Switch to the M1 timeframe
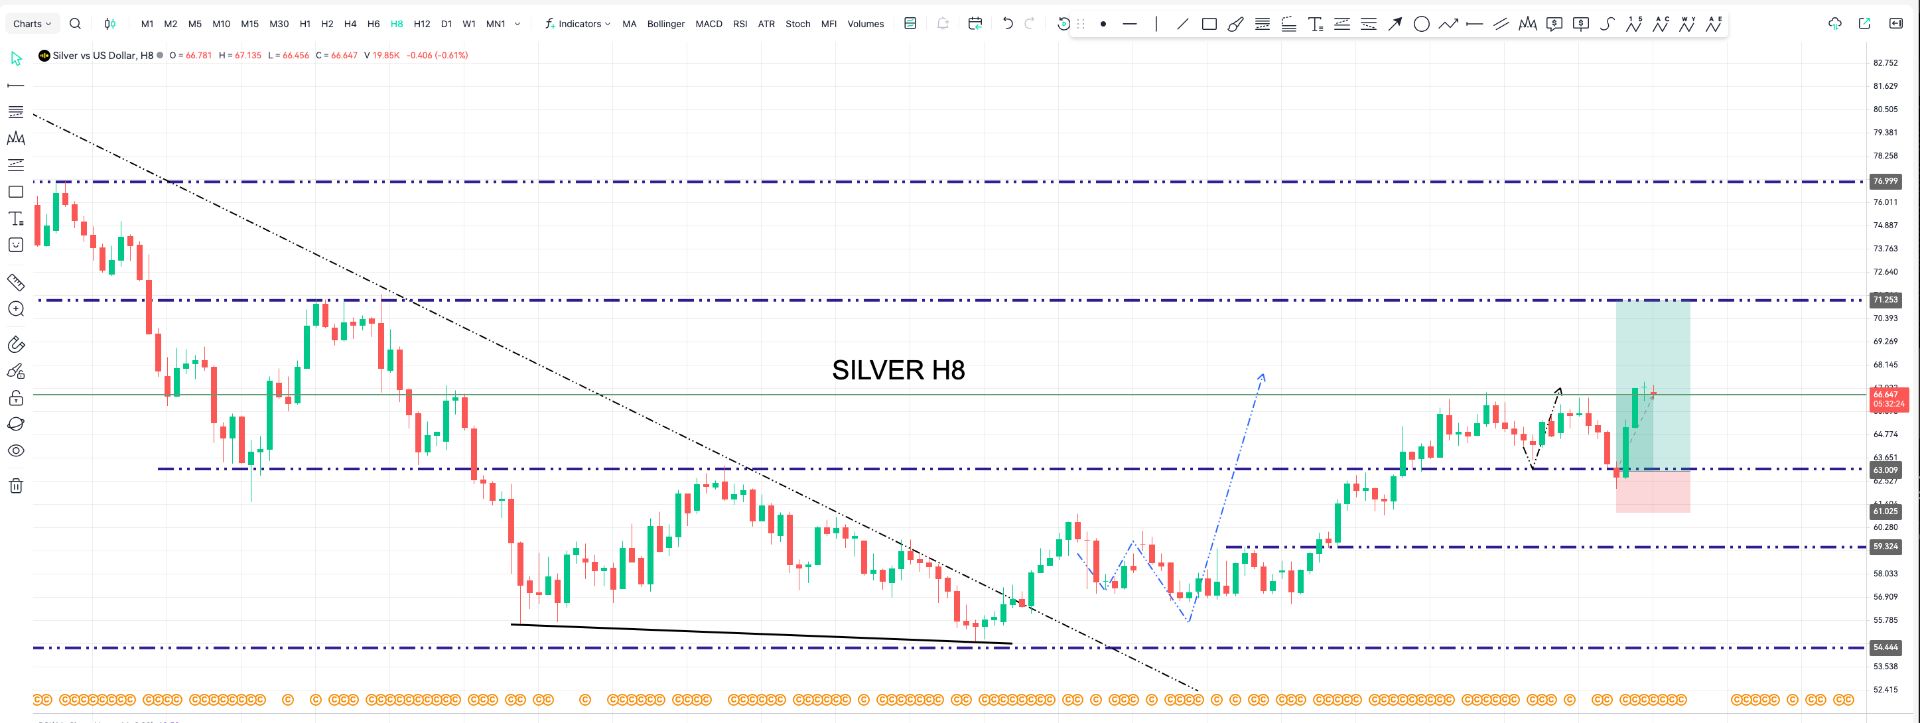The height and width of the screenshot is (723, 1920). pyautogui.click(x=147, y=24)
